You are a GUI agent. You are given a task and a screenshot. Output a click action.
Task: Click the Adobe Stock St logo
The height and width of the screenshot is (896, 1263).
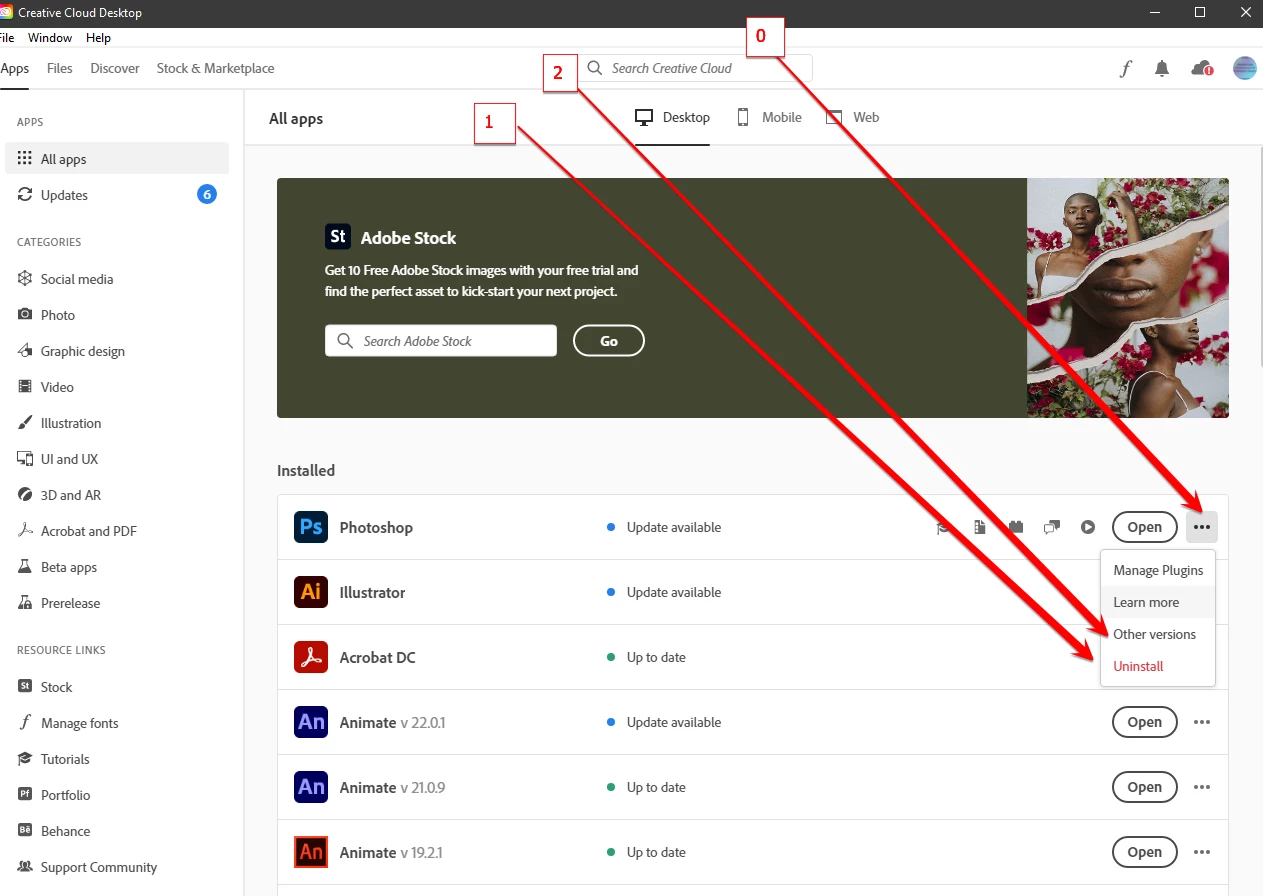click(338, 237)
